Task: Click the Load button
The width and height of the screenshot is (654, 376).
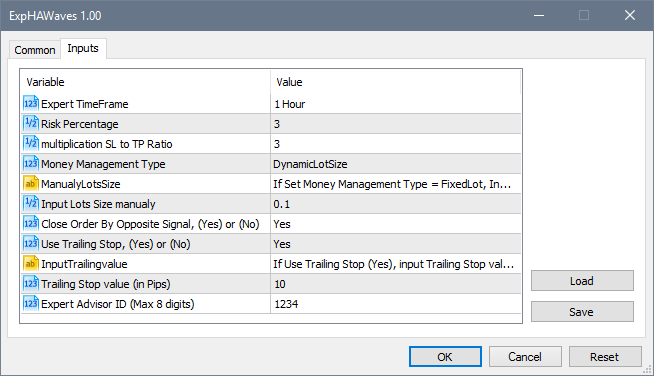Action: 582,281
